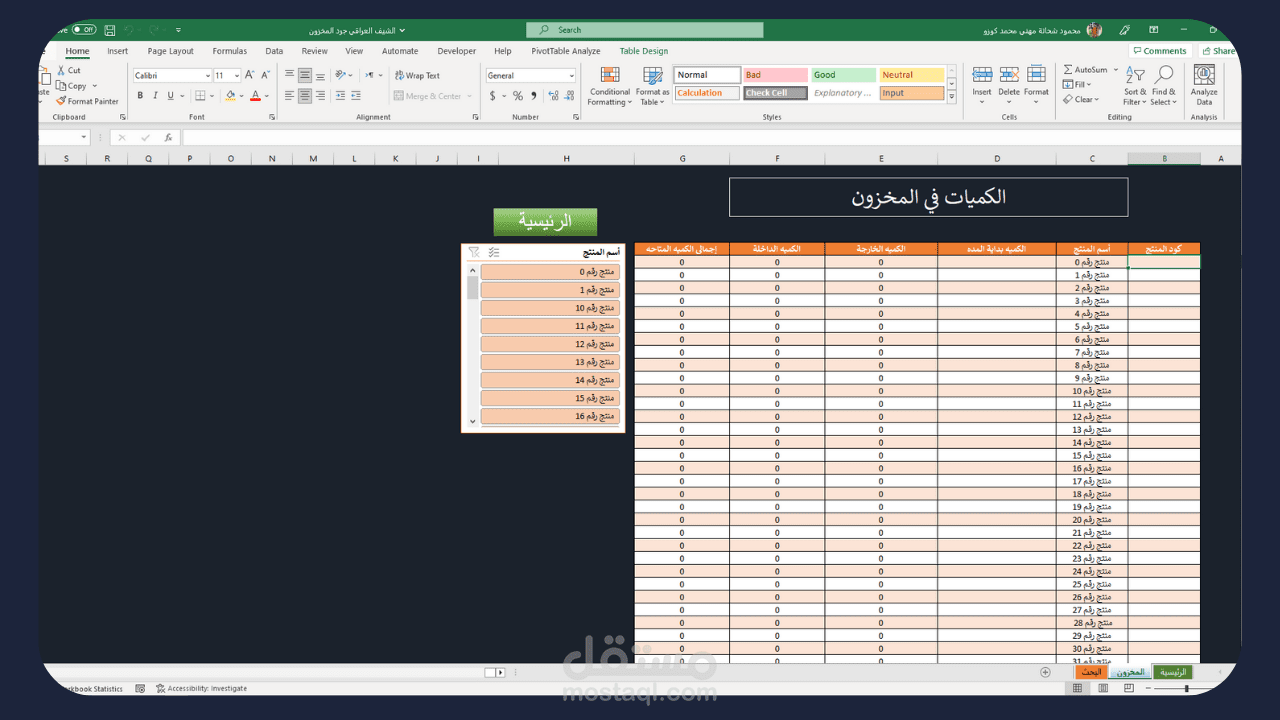
Task: Apply the red Font Color
Action: pos(255,96)
